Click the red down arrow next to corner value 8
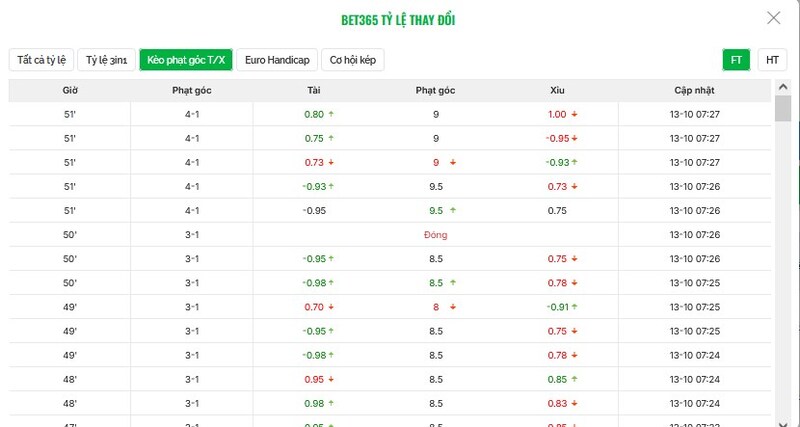Image resolution: width=800 pixels, height=427 pixels. pos(453,307)
